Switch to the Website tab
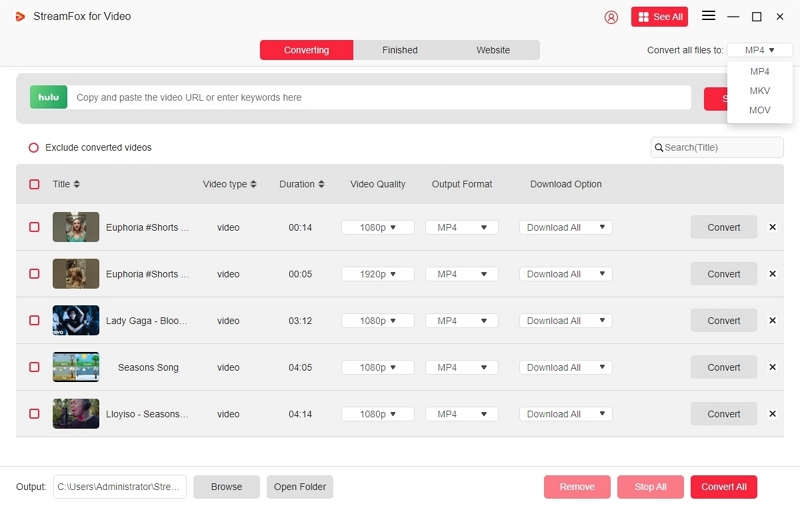Image resolution: width=800 pixels, height=506 pixels. point(493,50)
